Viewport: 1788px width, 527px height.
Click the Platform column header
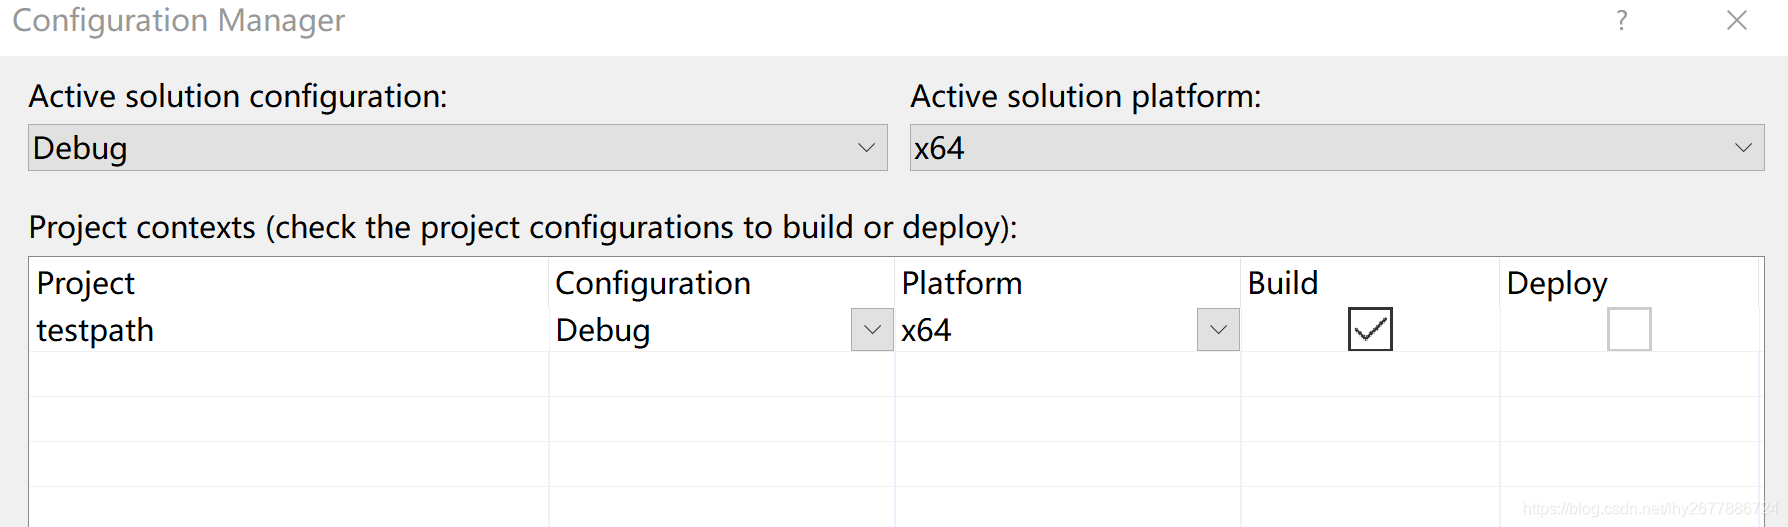click(x=961, y=284)
